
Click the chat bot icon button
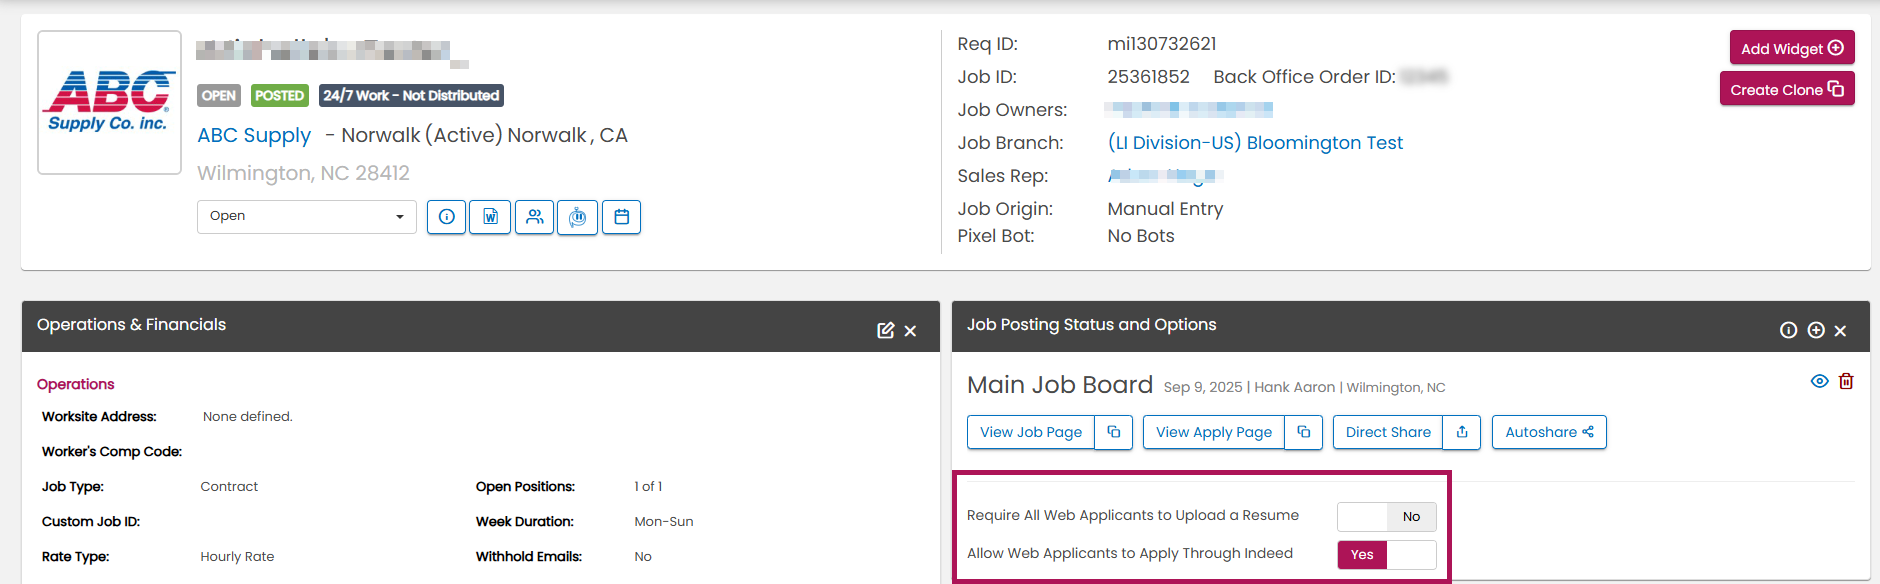578,217
